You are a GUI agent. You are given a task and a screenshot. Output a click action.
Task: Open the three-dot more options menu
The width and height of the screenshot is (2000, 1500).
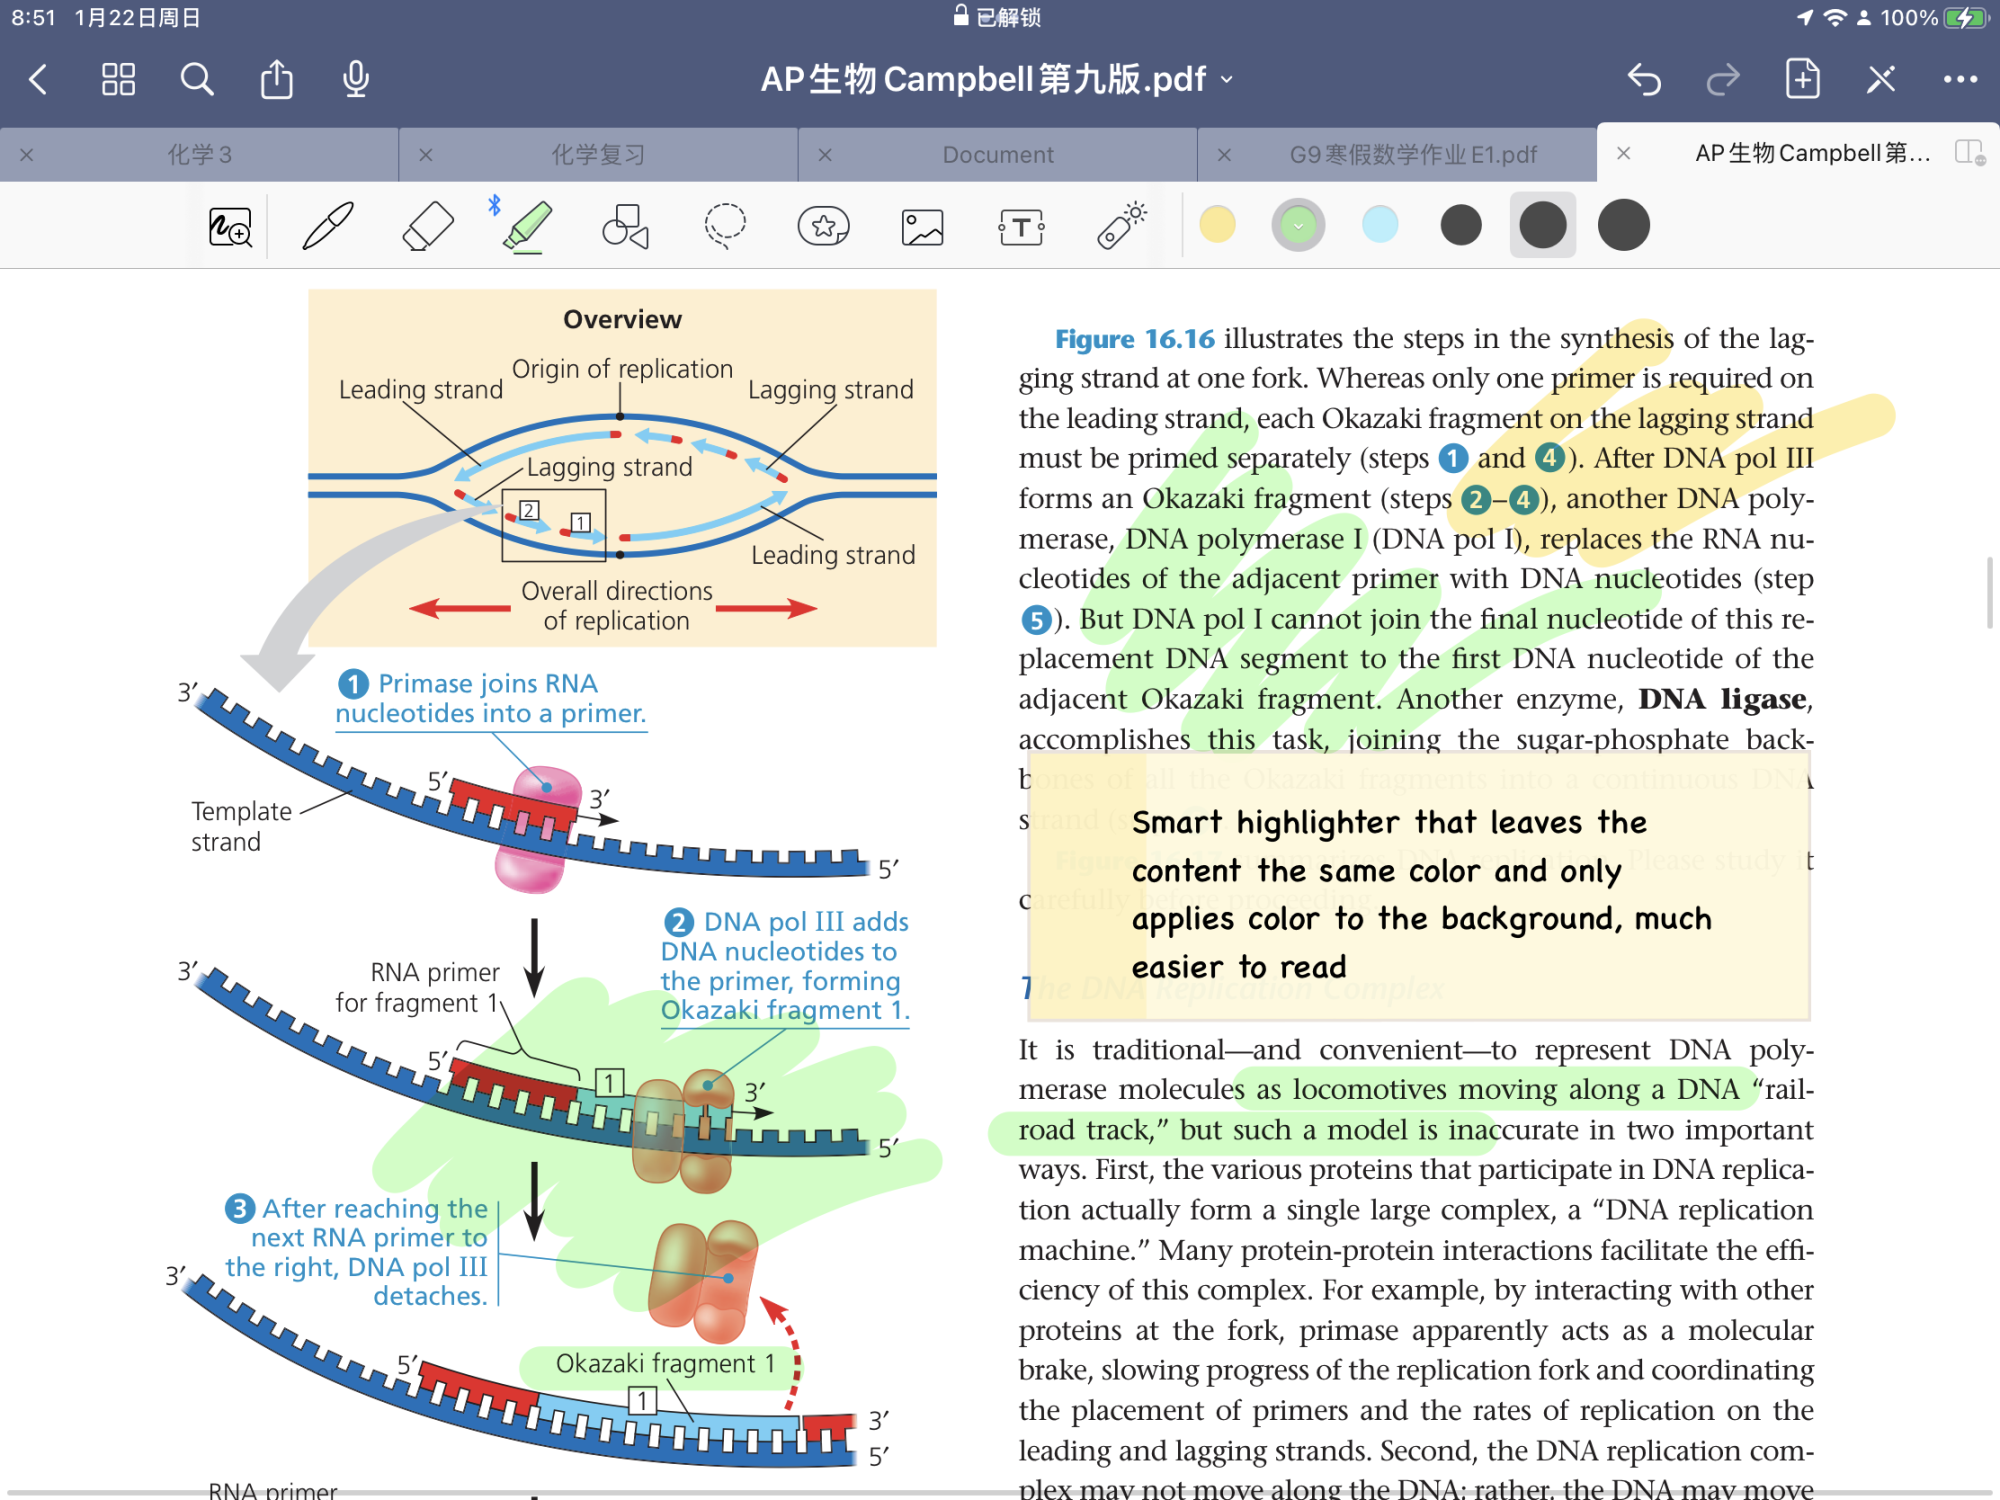1960,79
